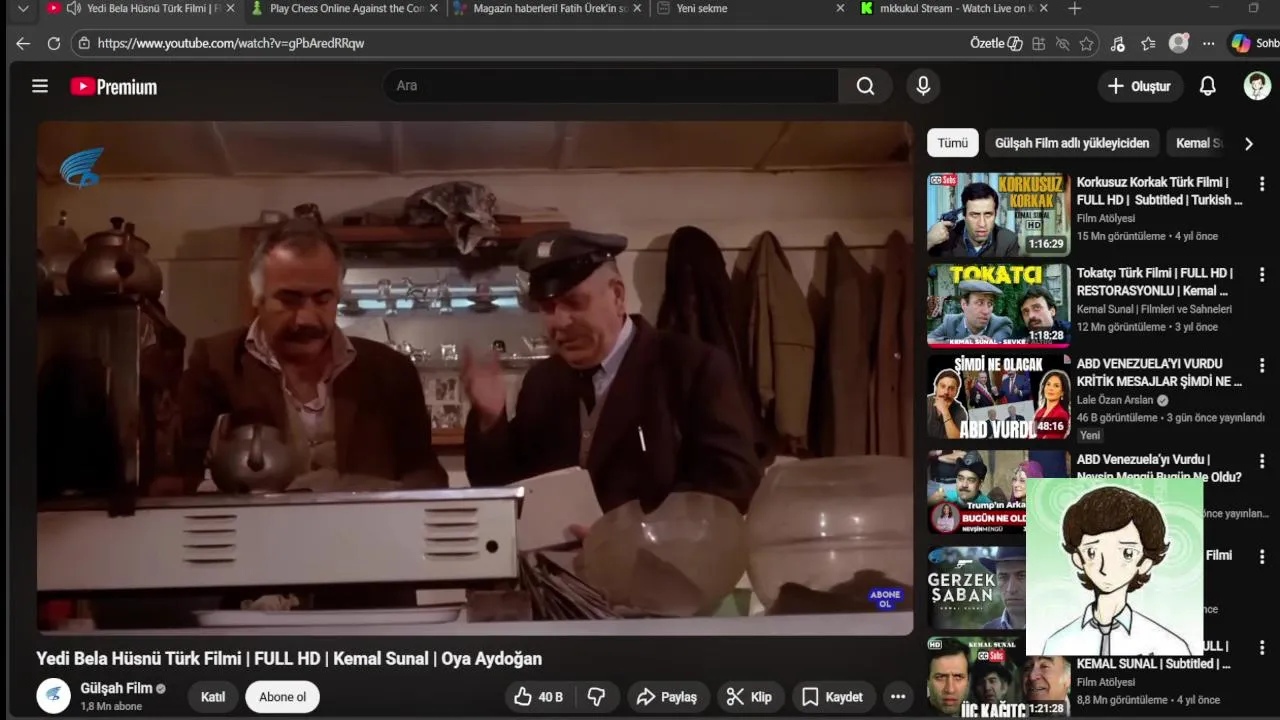
Task: View site information lock icon
Action: (x=84, y=43)
